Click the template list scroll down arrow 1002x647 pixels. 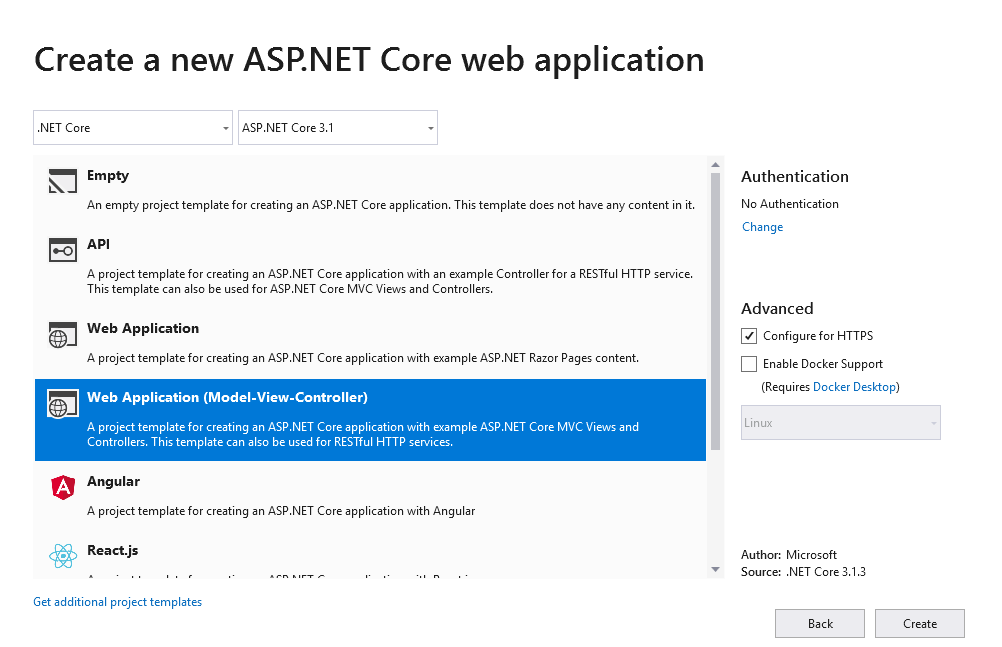tap(715, 569)
